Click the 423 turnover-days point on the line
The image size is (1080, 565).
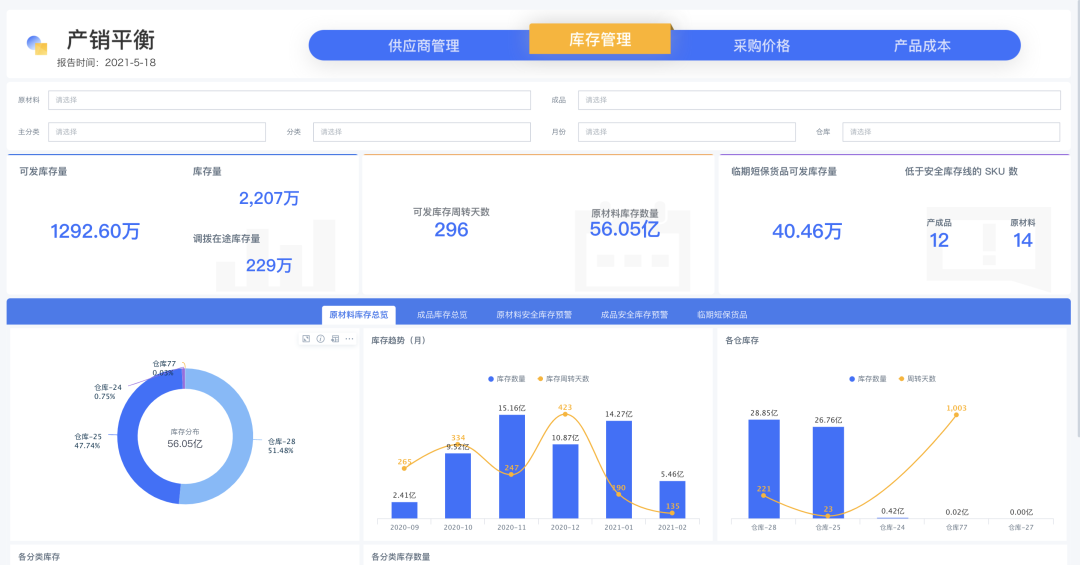(x=565, y=415)
